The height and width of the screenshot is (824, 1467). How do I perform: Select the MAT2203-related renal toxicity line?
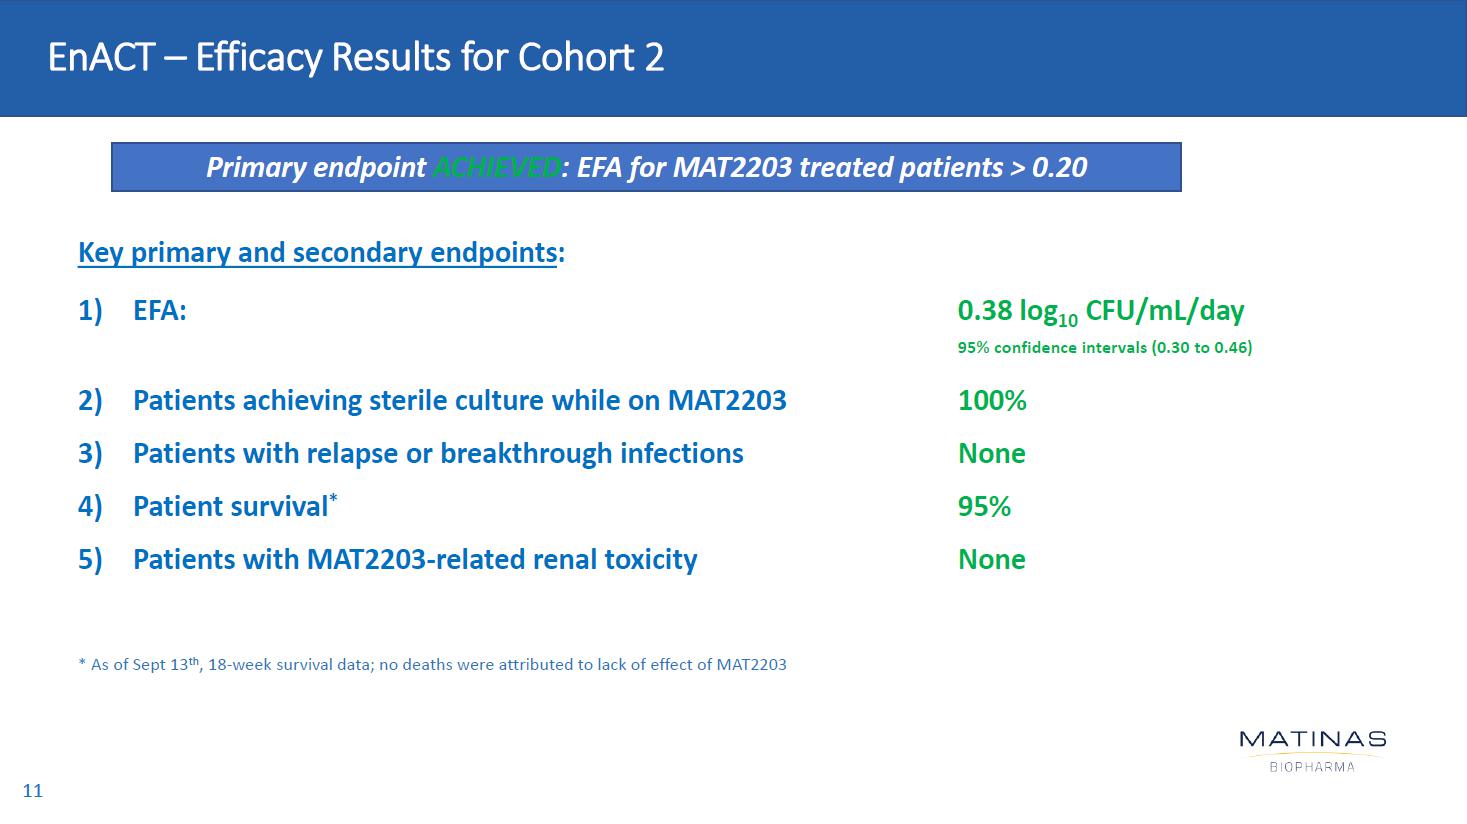click(415, 560)
